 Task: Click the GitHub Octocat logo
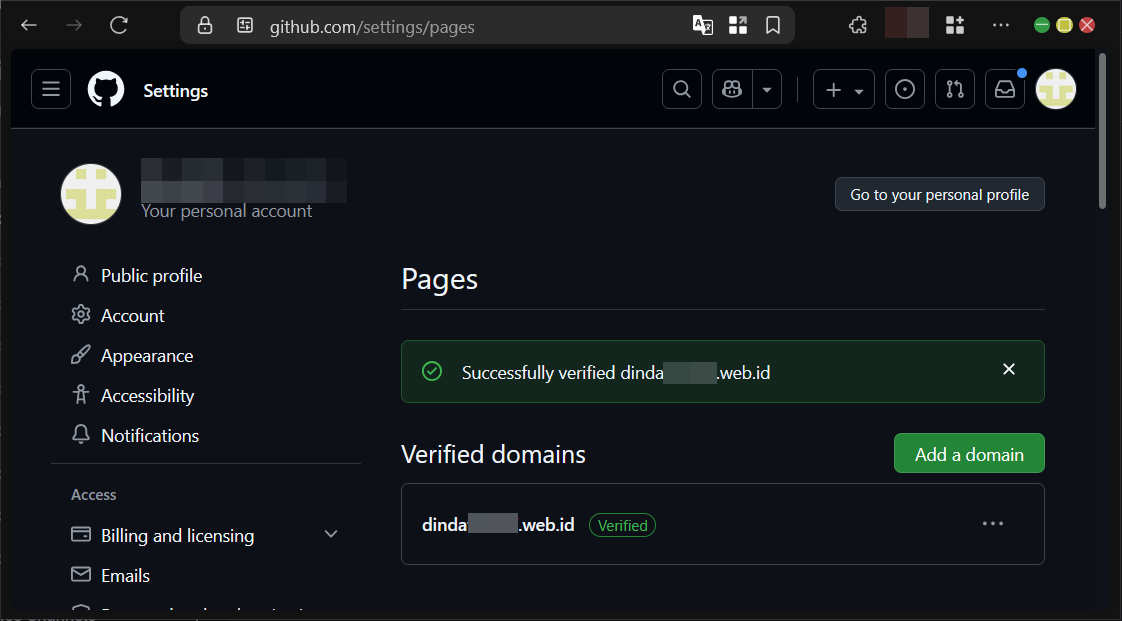[105, 89]
